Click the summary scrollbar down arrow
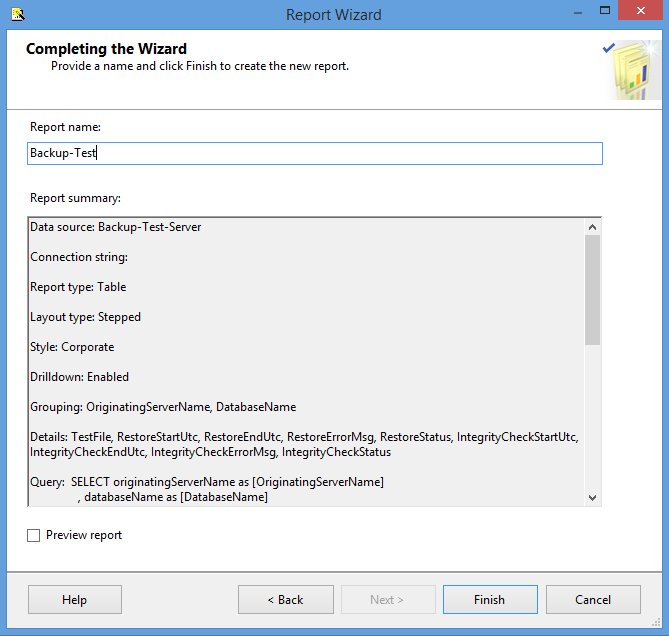 592,497
